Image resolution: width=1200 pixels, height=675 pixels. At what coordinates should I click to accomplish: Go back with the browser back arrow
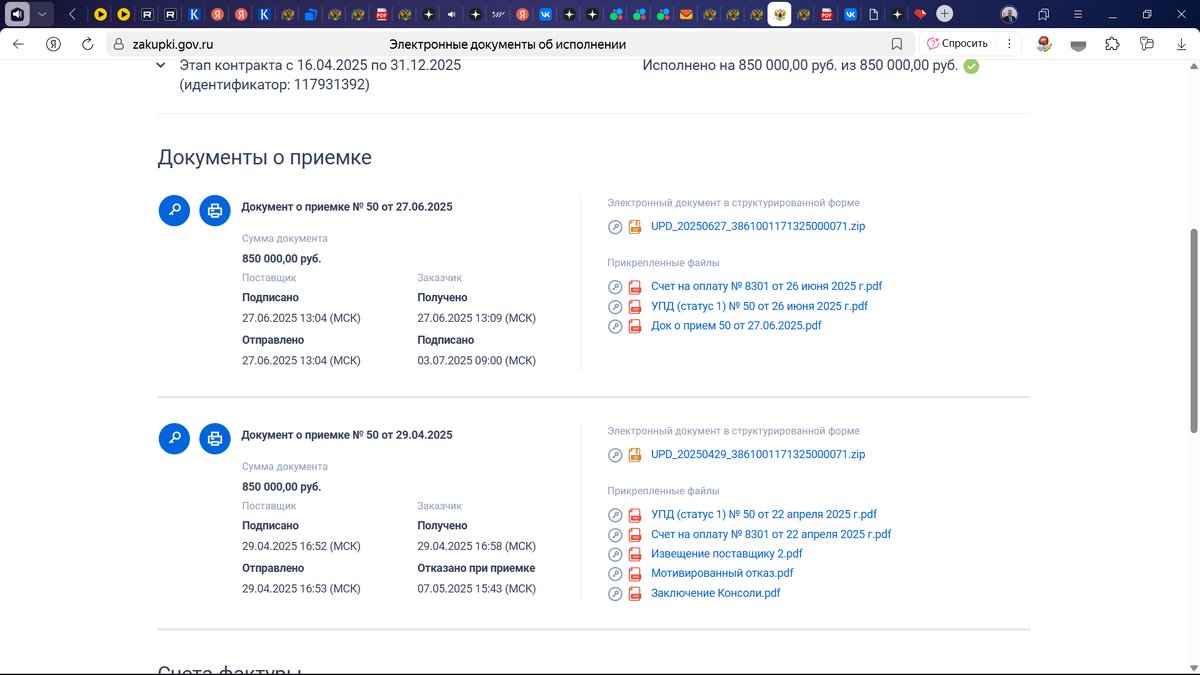point(18,44)
